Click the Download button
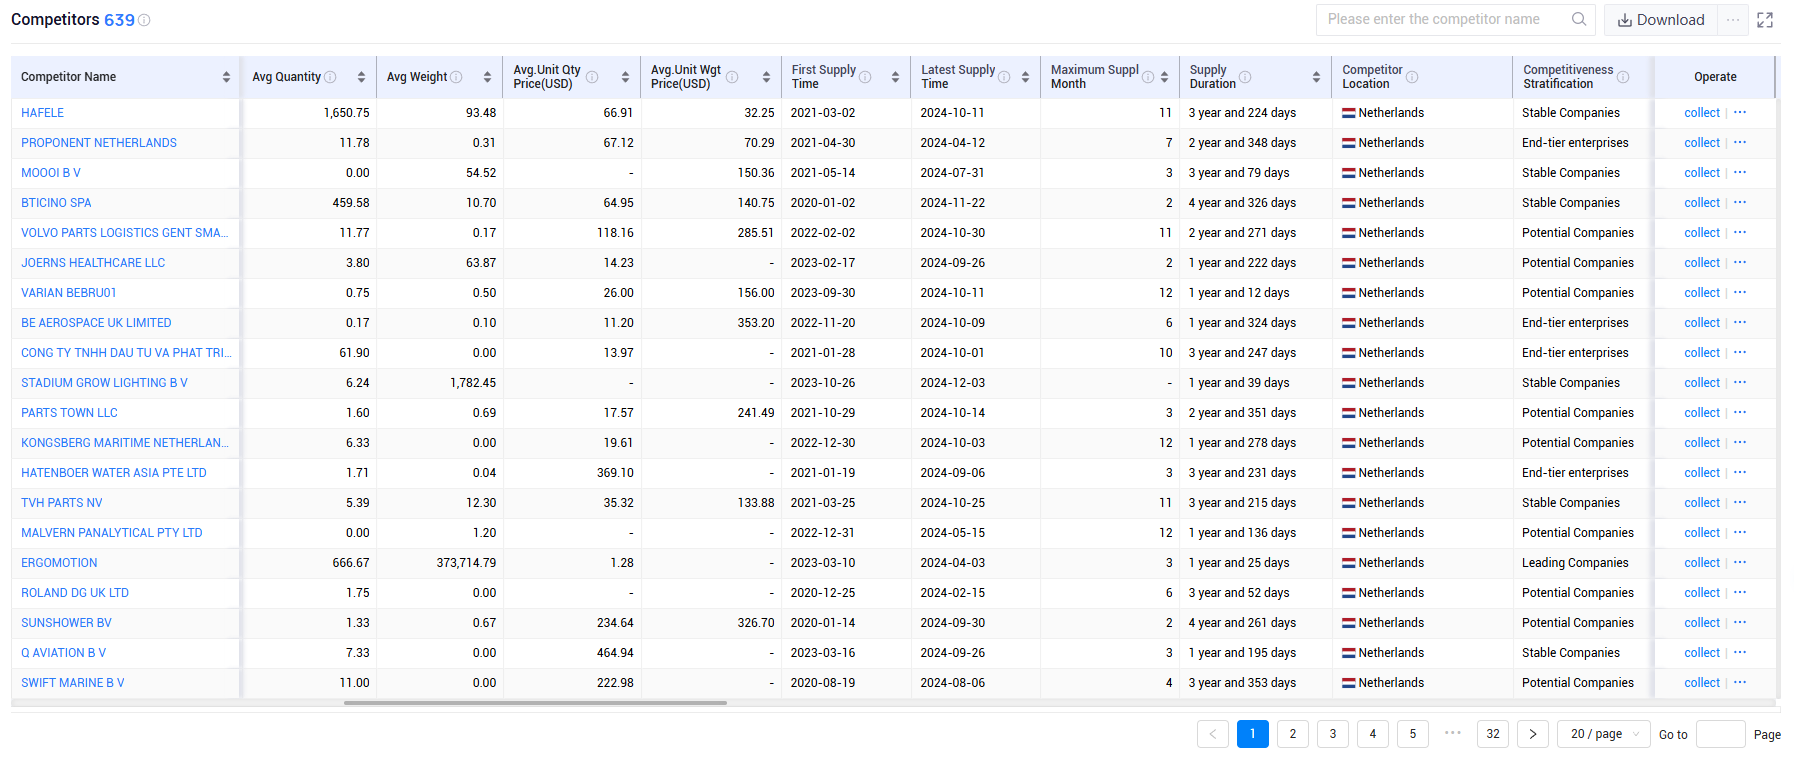The image size is (1794, 759). coord(1661,20)
